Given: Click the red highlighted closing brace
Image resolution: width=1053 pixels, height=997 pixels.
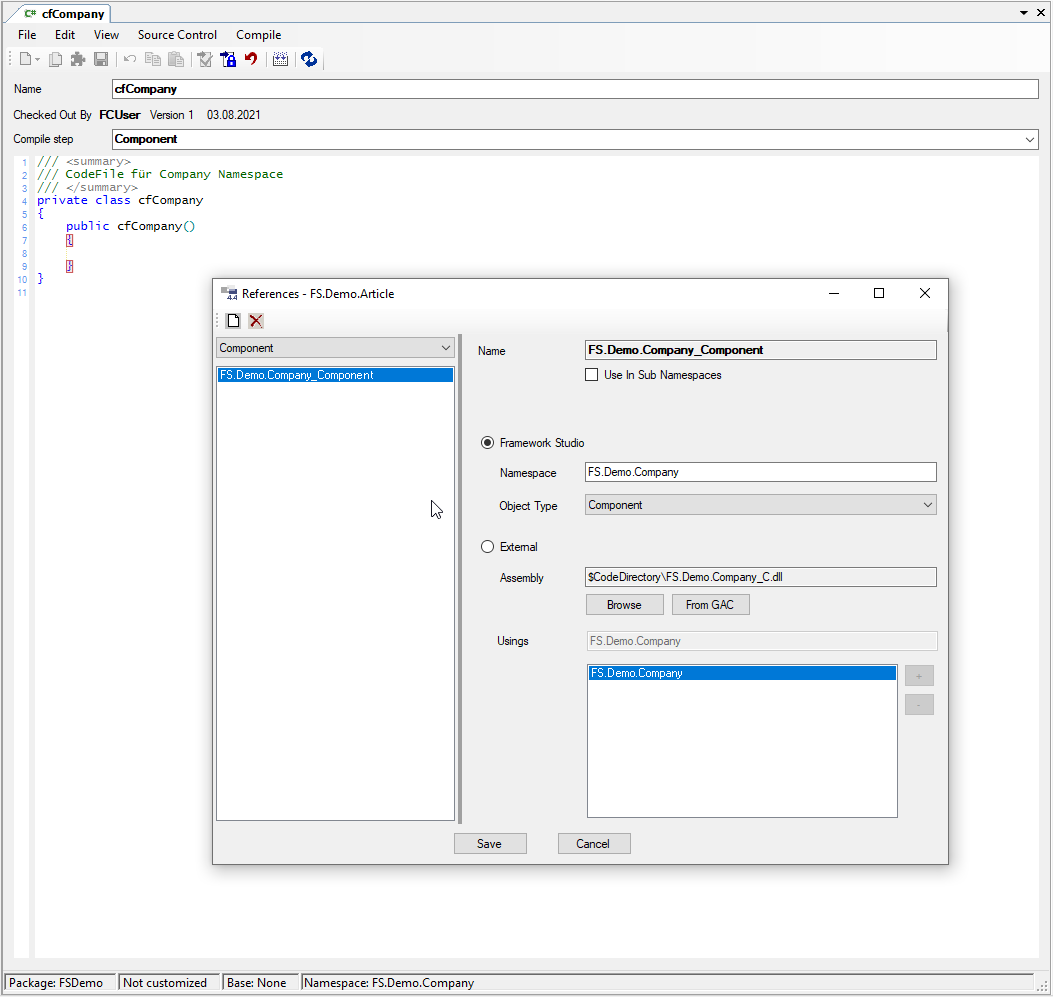Looking at the screenshot, I should point(69,266).
